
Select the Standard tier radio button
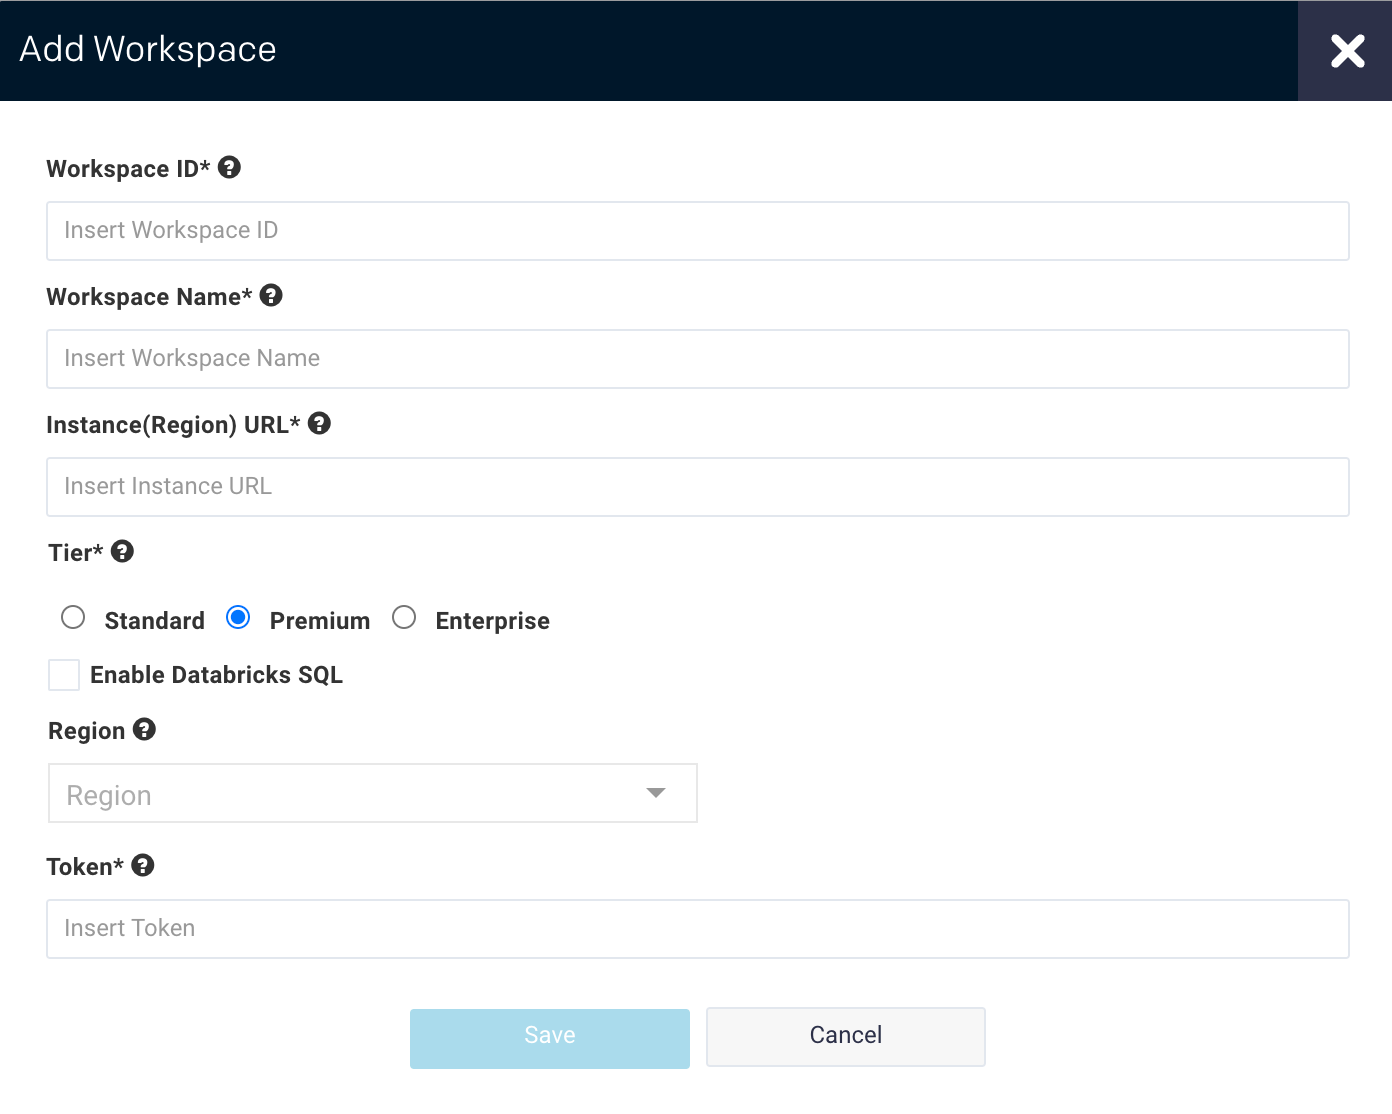pyautogui.click(x=73, y=618)
